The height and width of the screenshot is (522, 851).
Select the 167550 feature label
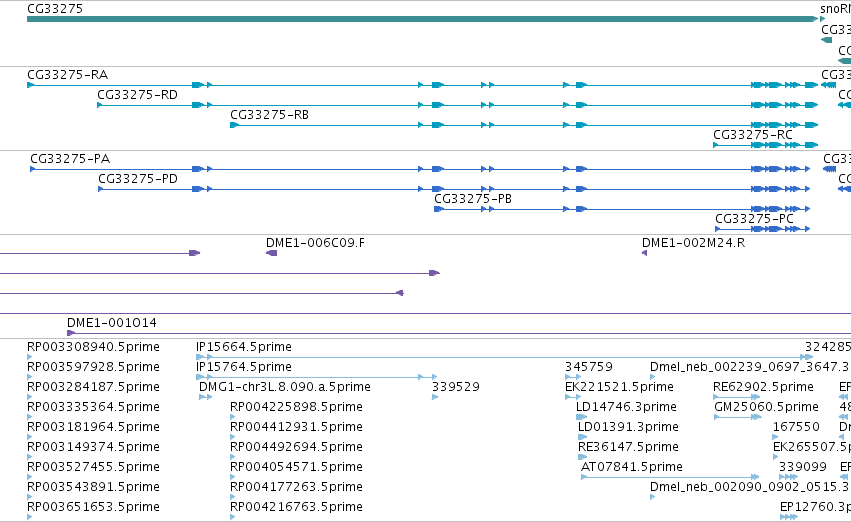796,427
